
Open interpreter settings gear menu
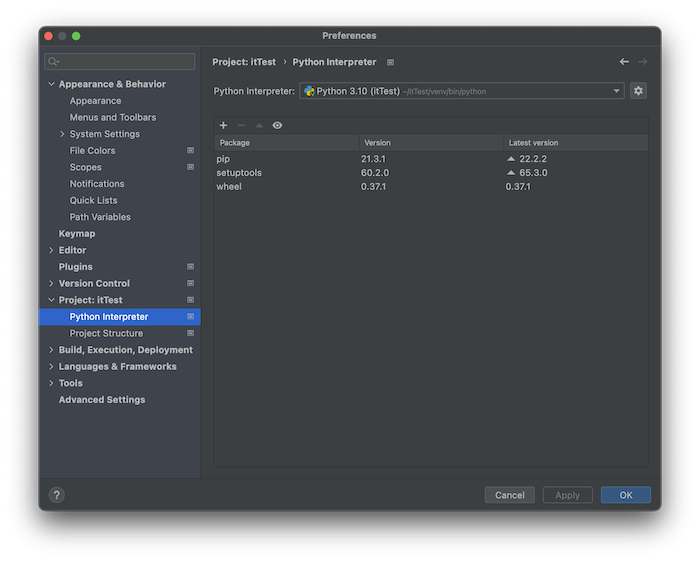[638, 91]
